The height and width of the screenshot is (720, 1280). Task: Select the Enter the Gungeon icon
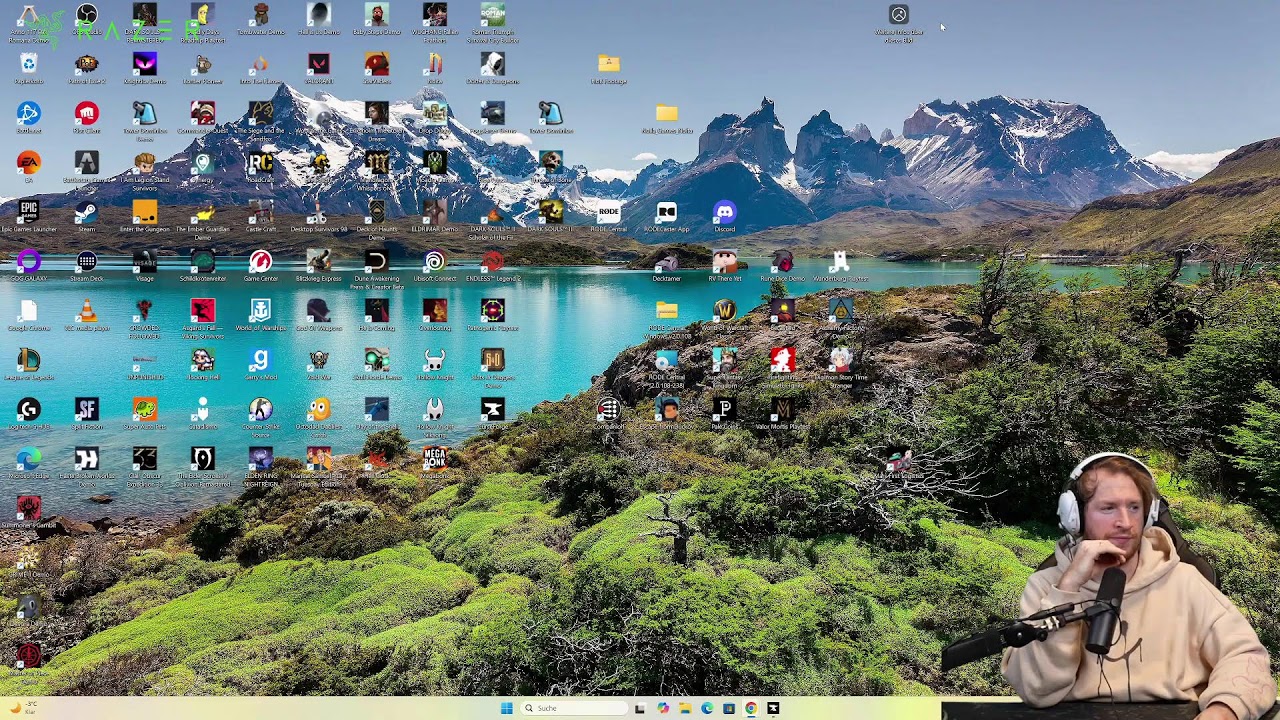coord(145,211)
